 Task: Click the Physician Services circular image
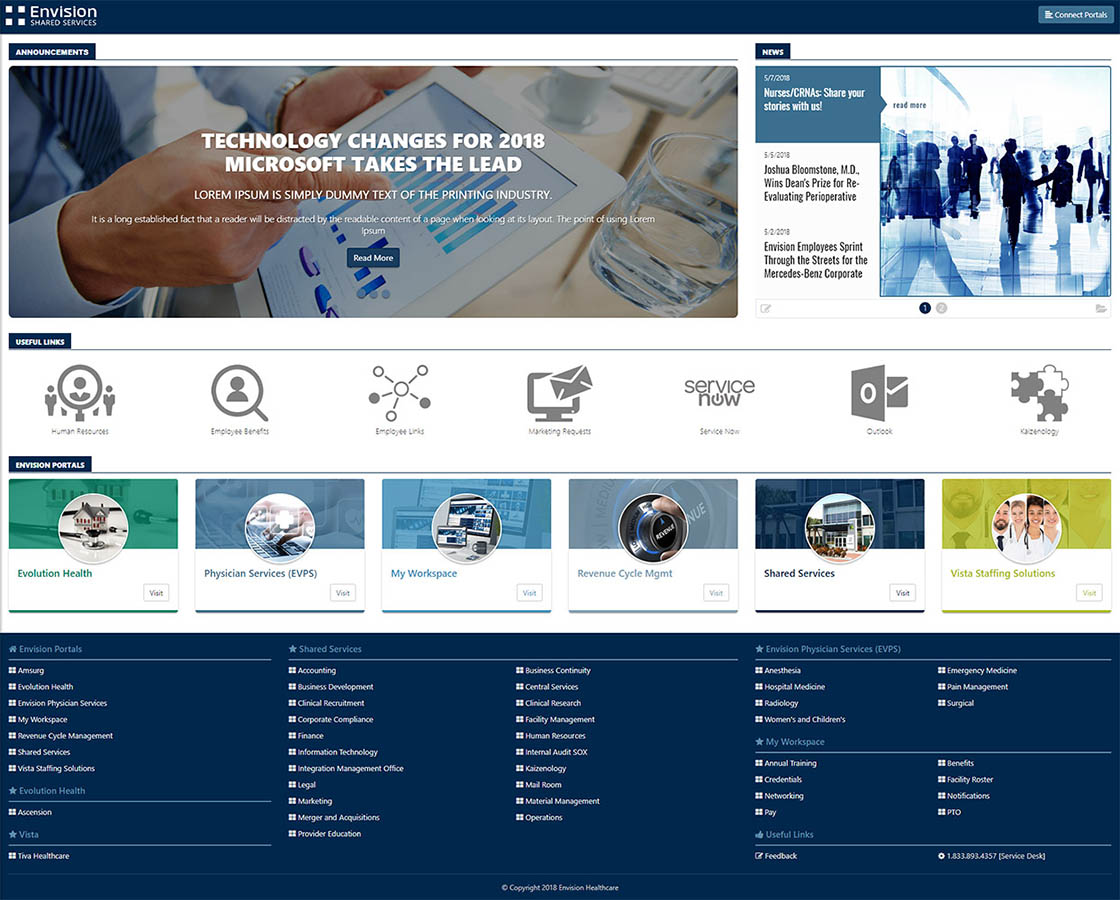(x=279, y=529)
